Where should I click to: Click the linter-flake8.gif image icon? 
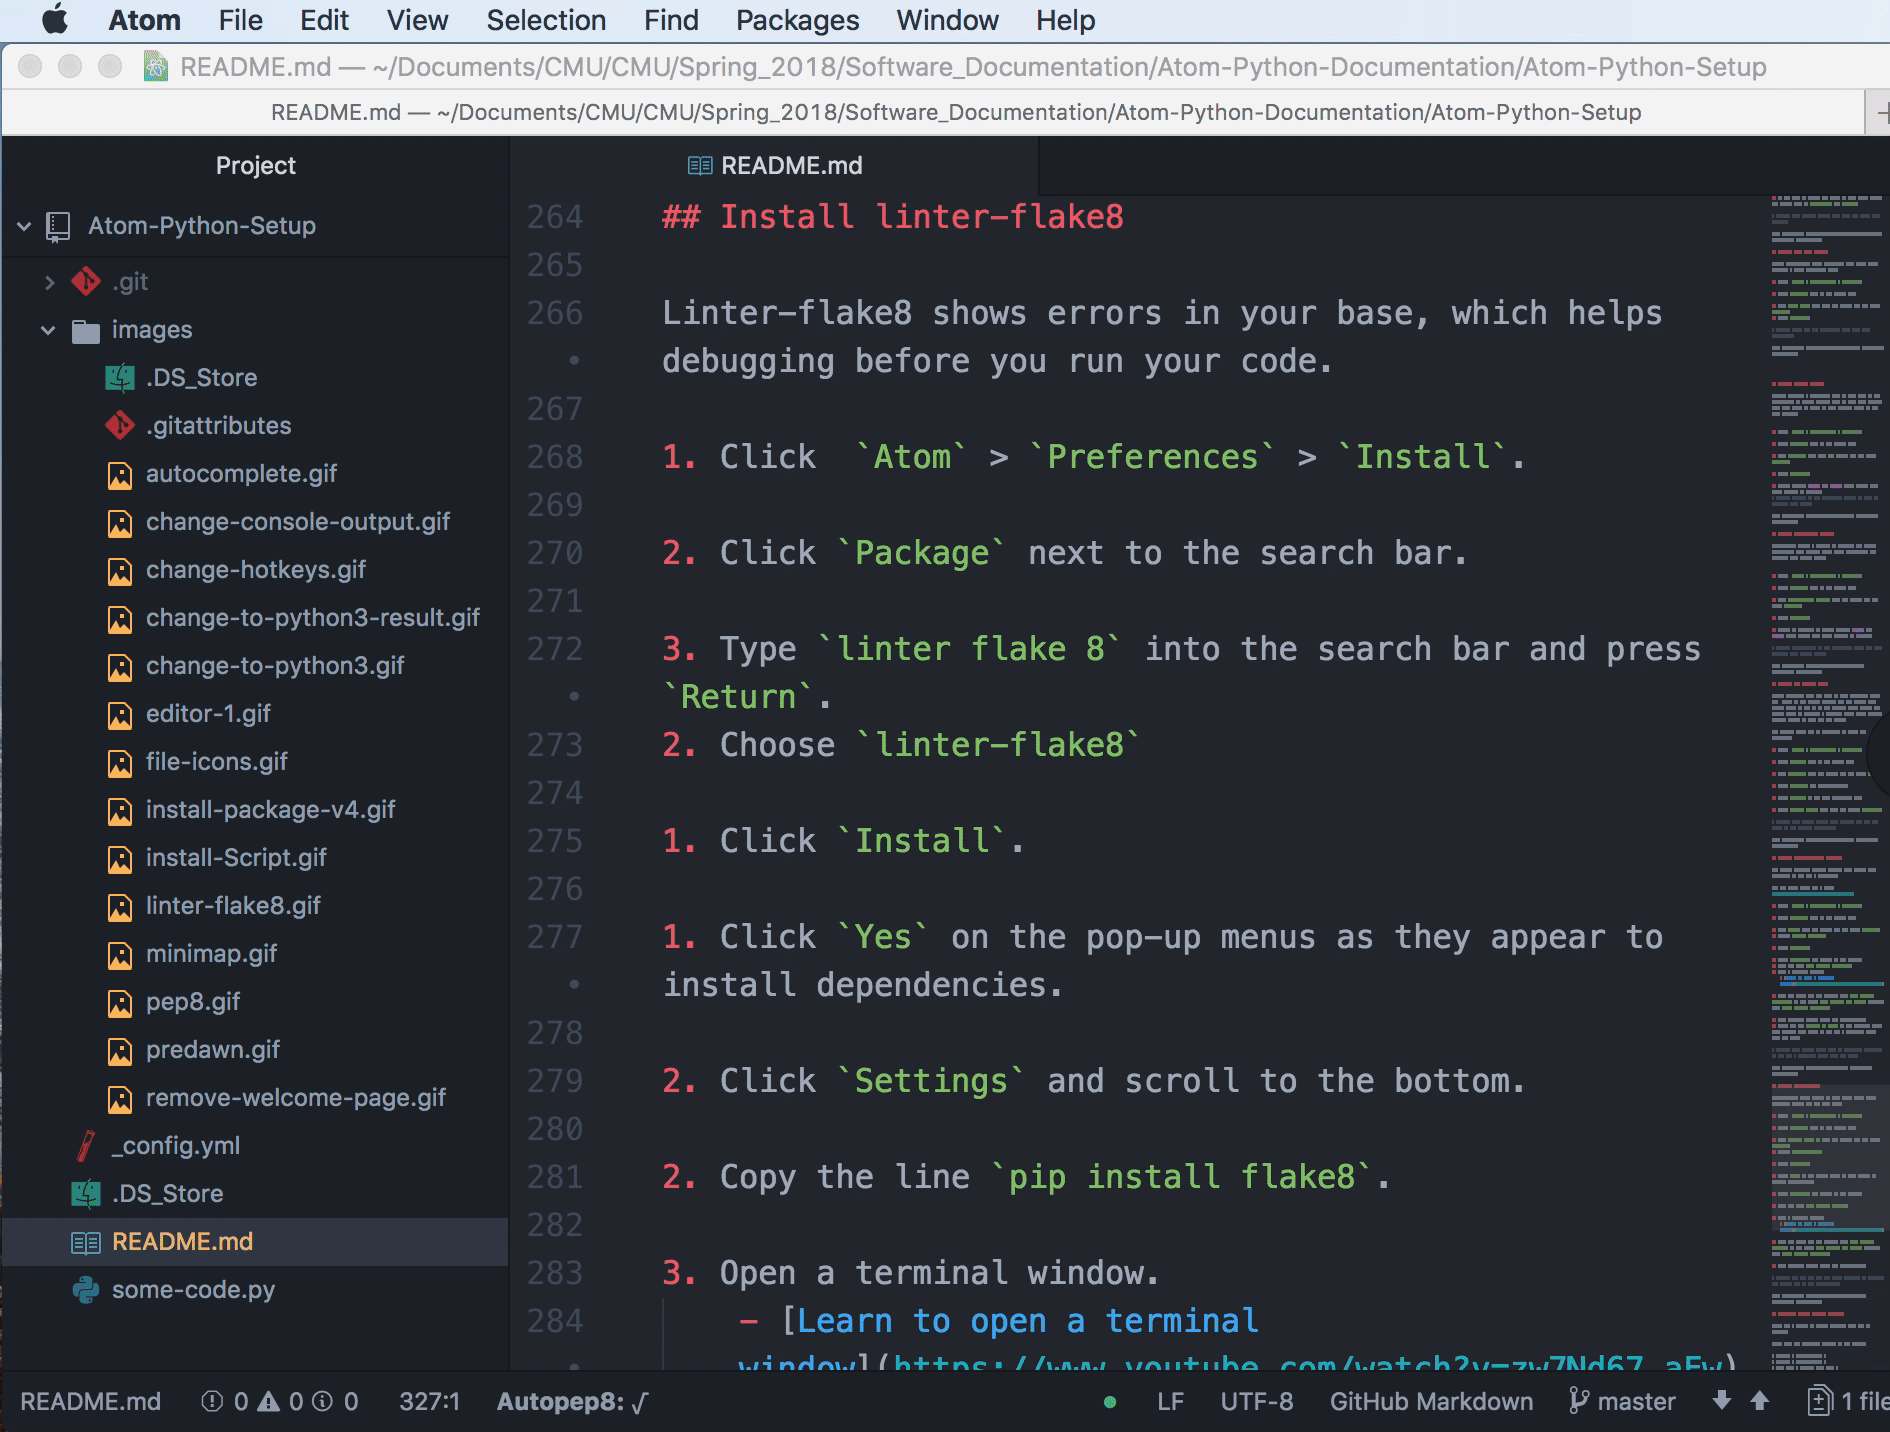tap(120, 907)
